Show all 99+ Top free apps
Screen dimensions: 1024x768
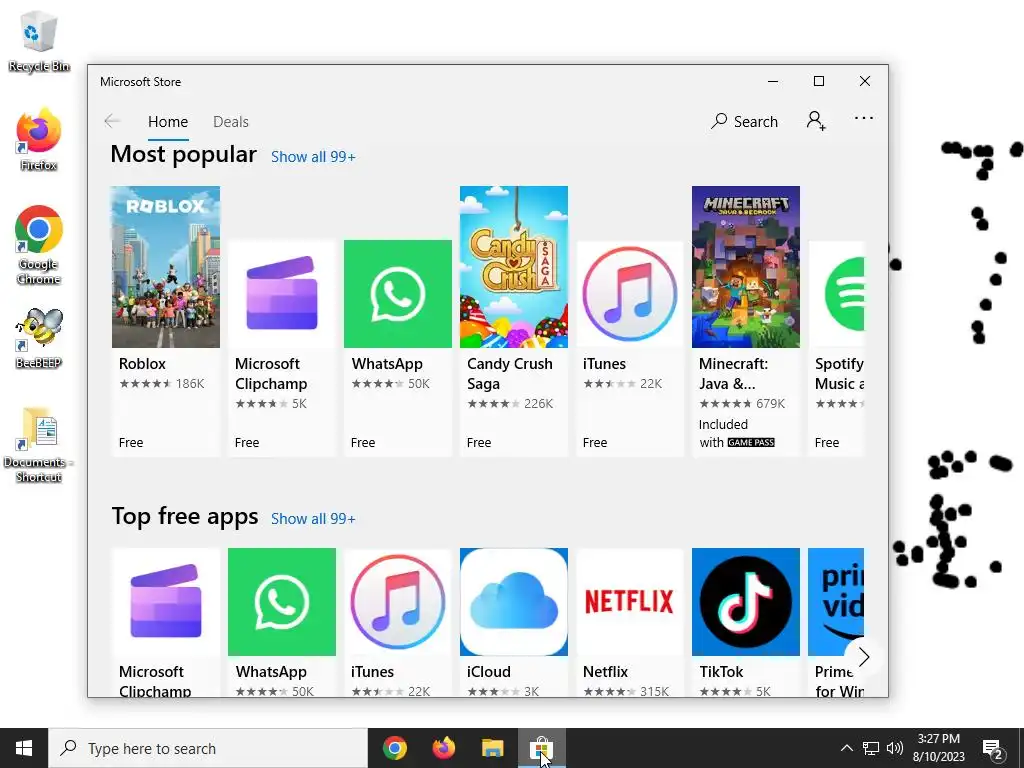point(313,519)
